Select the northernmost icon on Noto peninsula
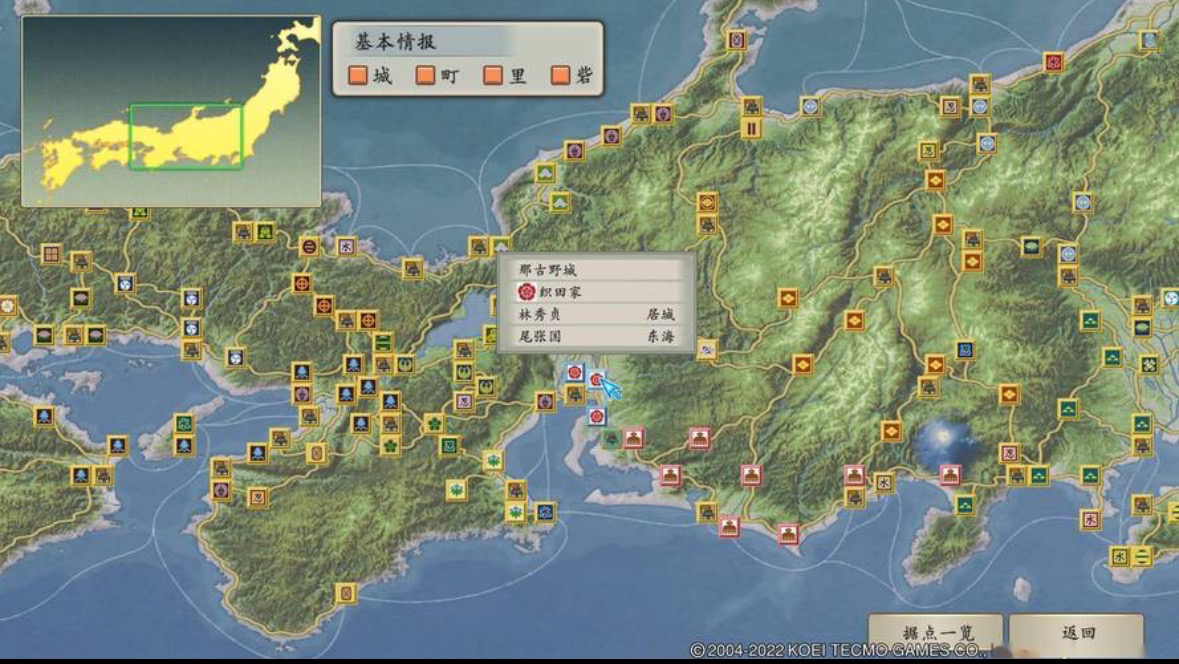1179x664 pixels. (737, 41)
